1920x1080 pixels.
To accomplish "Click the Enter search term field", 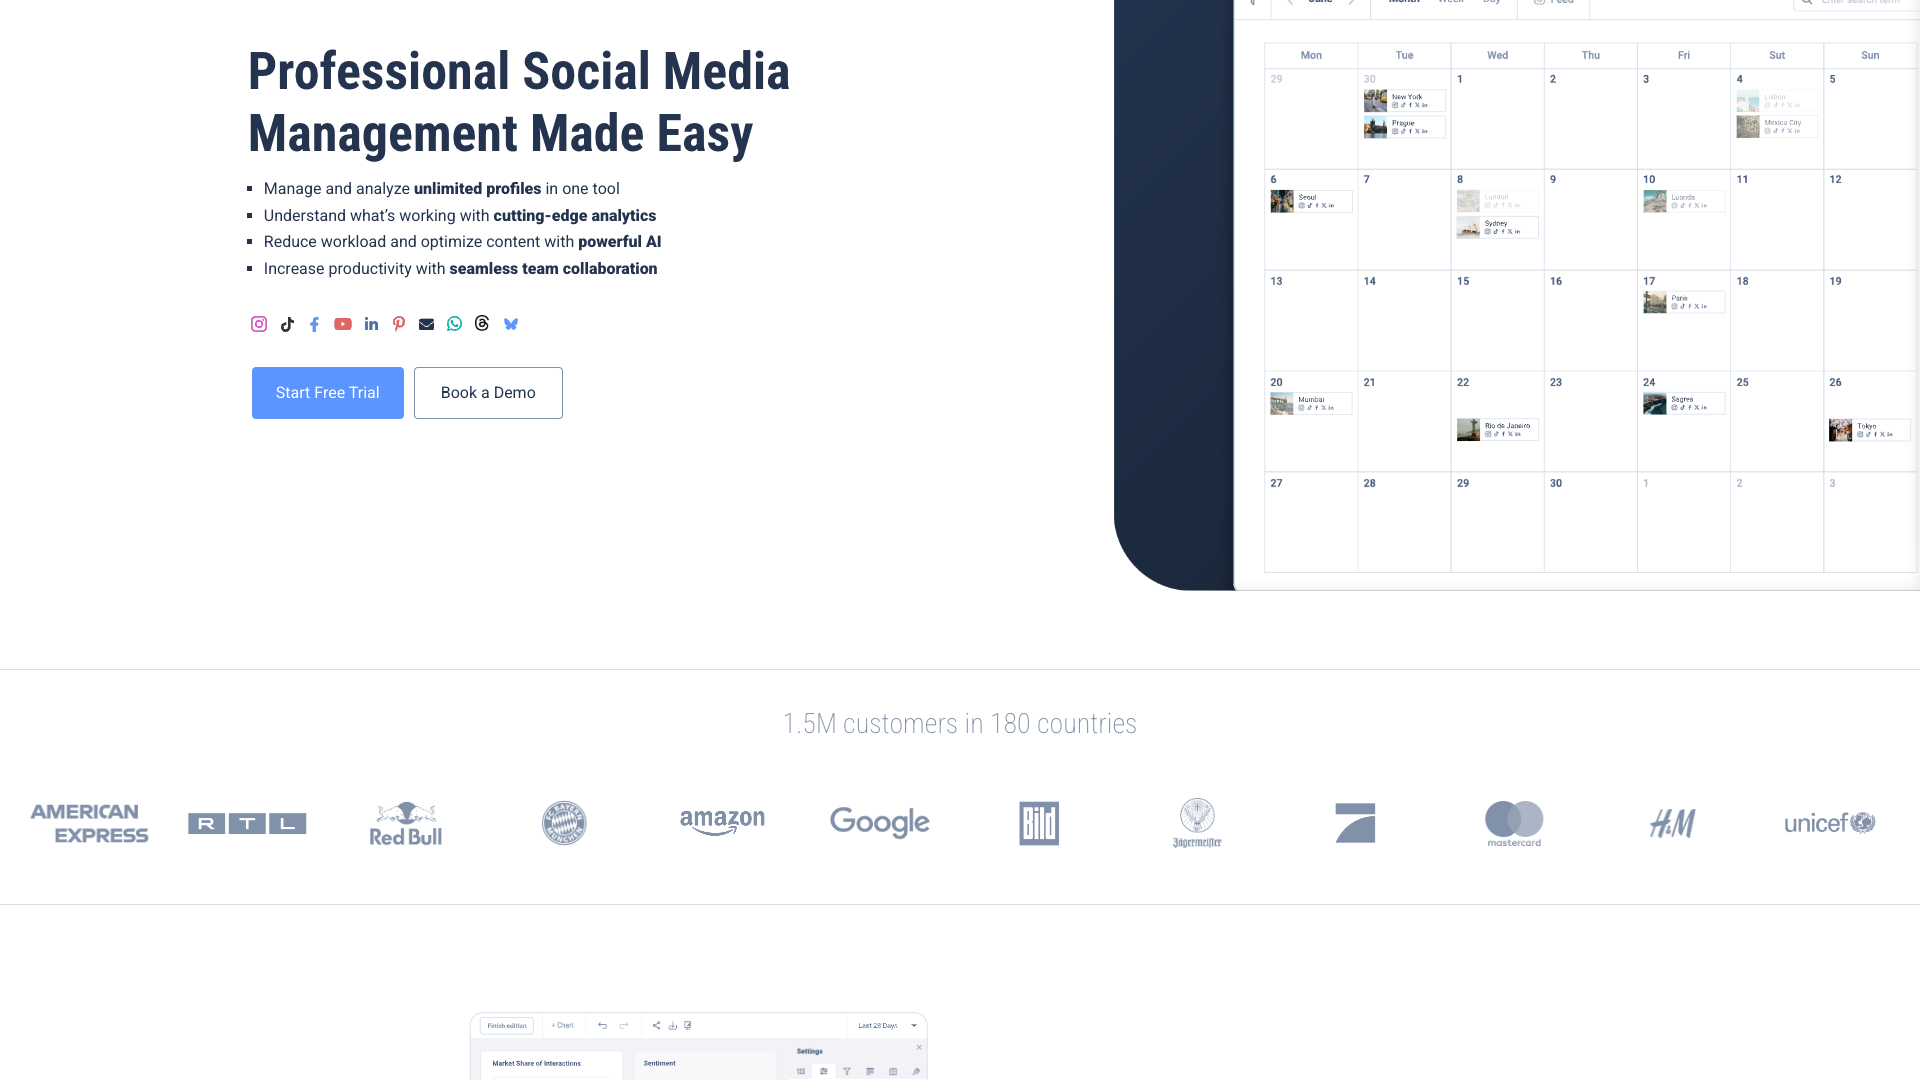I will (x=1860, y=3).
